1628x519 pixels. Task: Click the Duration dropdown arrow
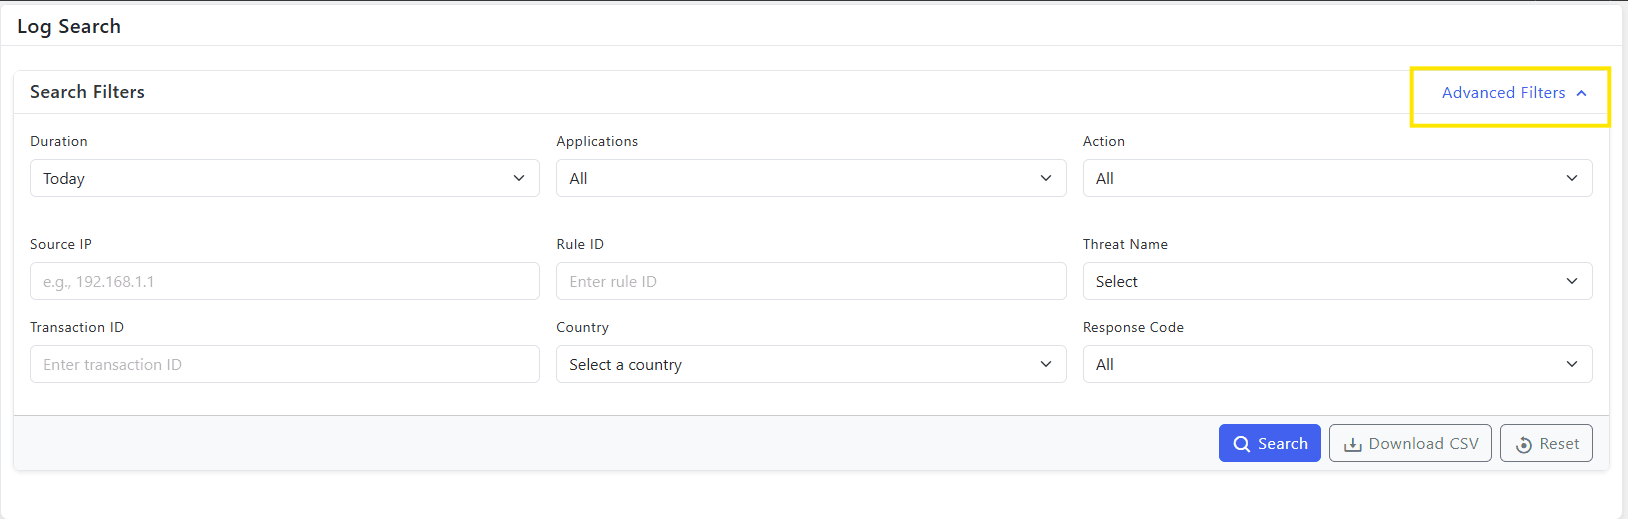click(x=519, y=178)
